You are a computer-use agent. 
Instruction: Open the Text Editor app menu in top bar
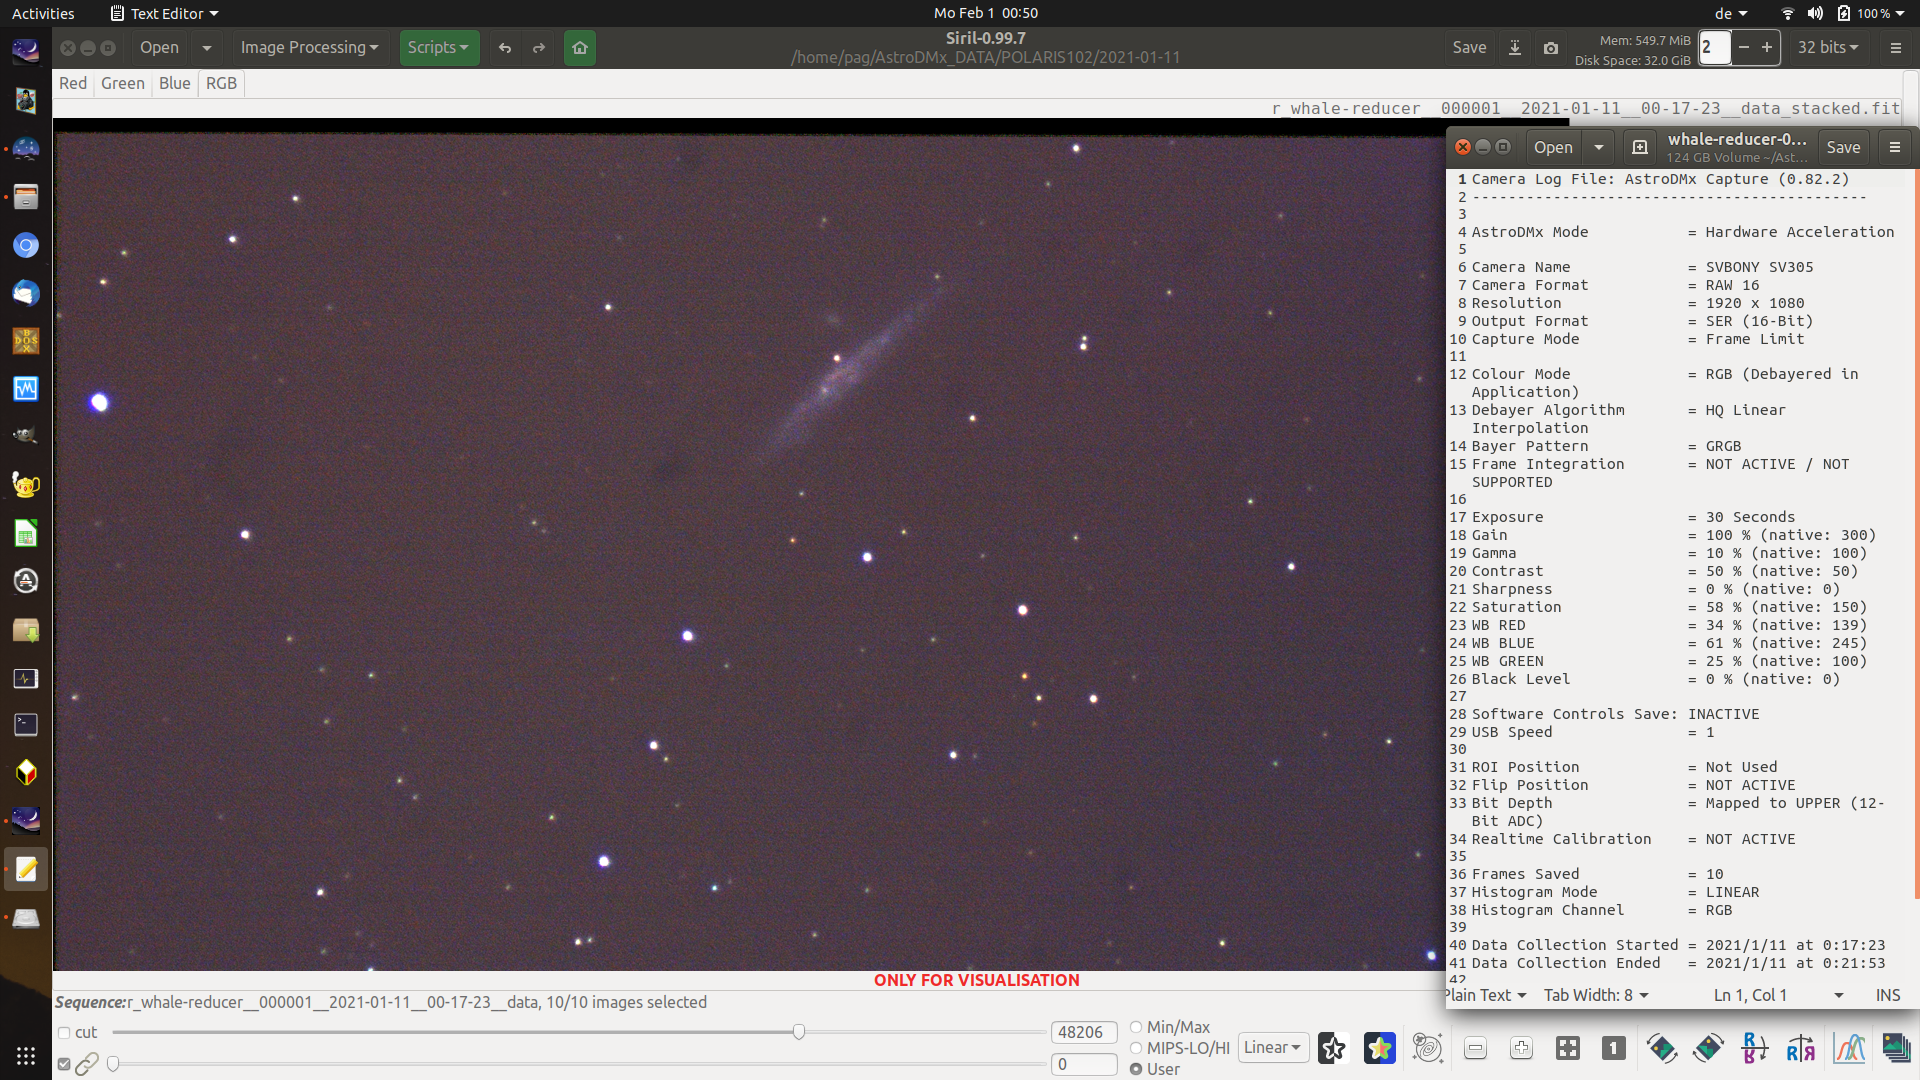coord(165,13)
